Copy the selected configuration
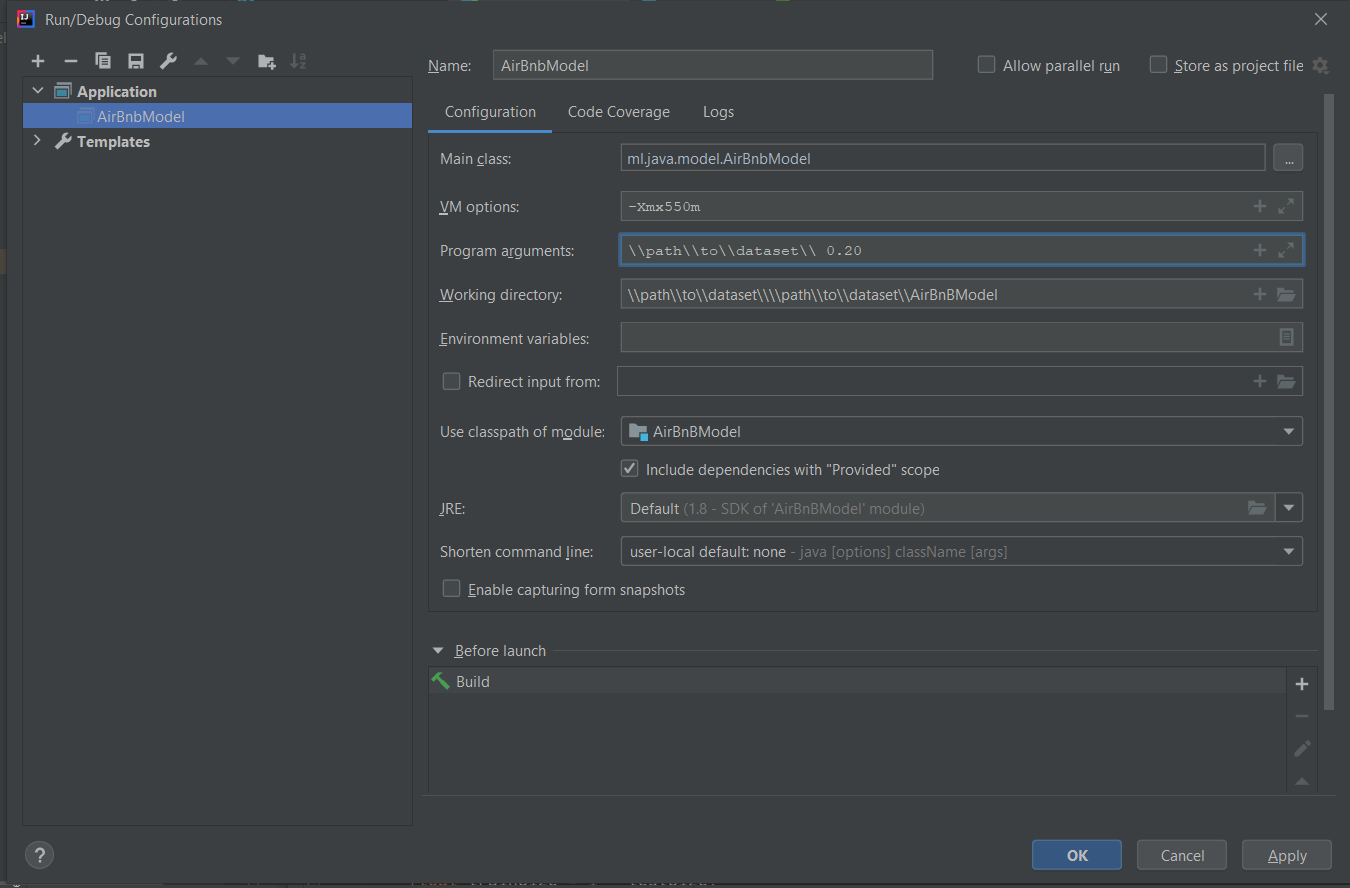Viewport: 1350px width, 888px height. [103, 62]
